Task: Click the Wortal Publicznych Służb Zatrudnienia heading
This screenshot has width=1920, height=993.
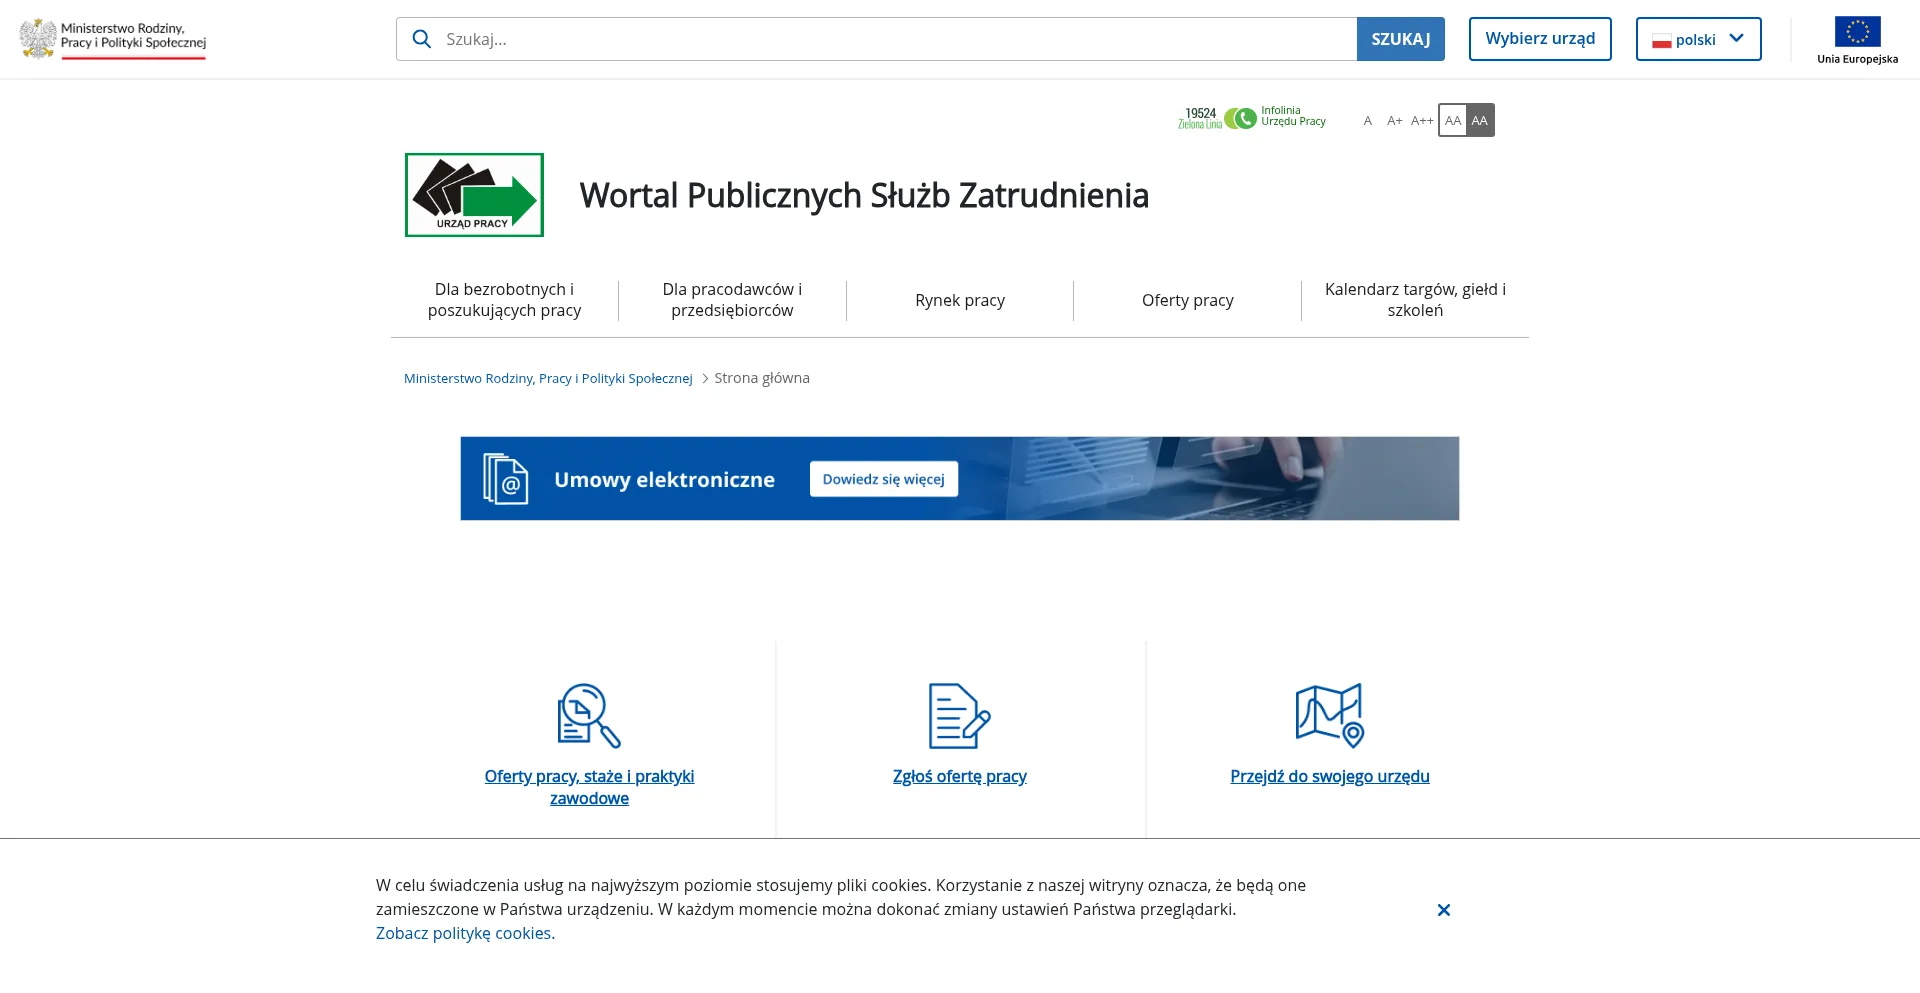Action: pos(864,195)
